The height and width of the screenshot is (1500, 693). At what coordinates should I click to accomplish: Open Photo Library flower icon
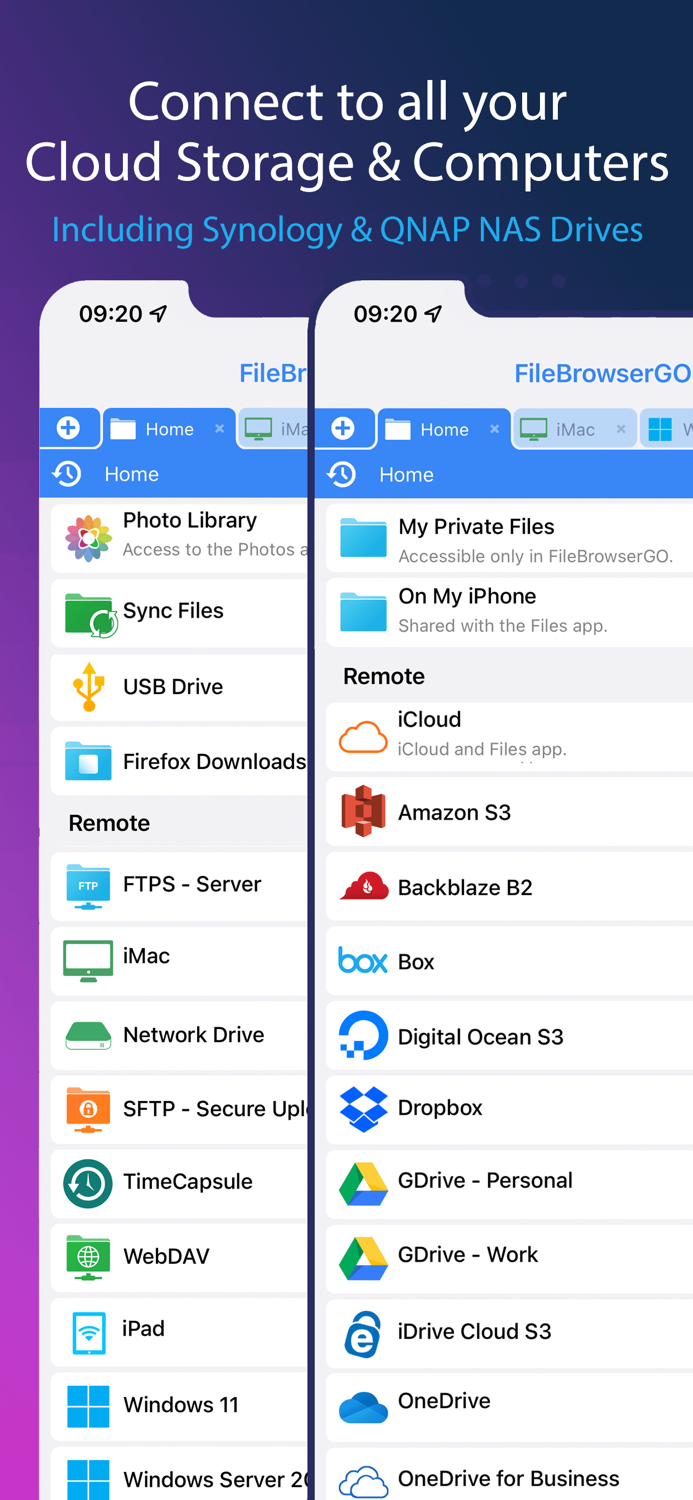pyautogui.click(x=88, y=538)
